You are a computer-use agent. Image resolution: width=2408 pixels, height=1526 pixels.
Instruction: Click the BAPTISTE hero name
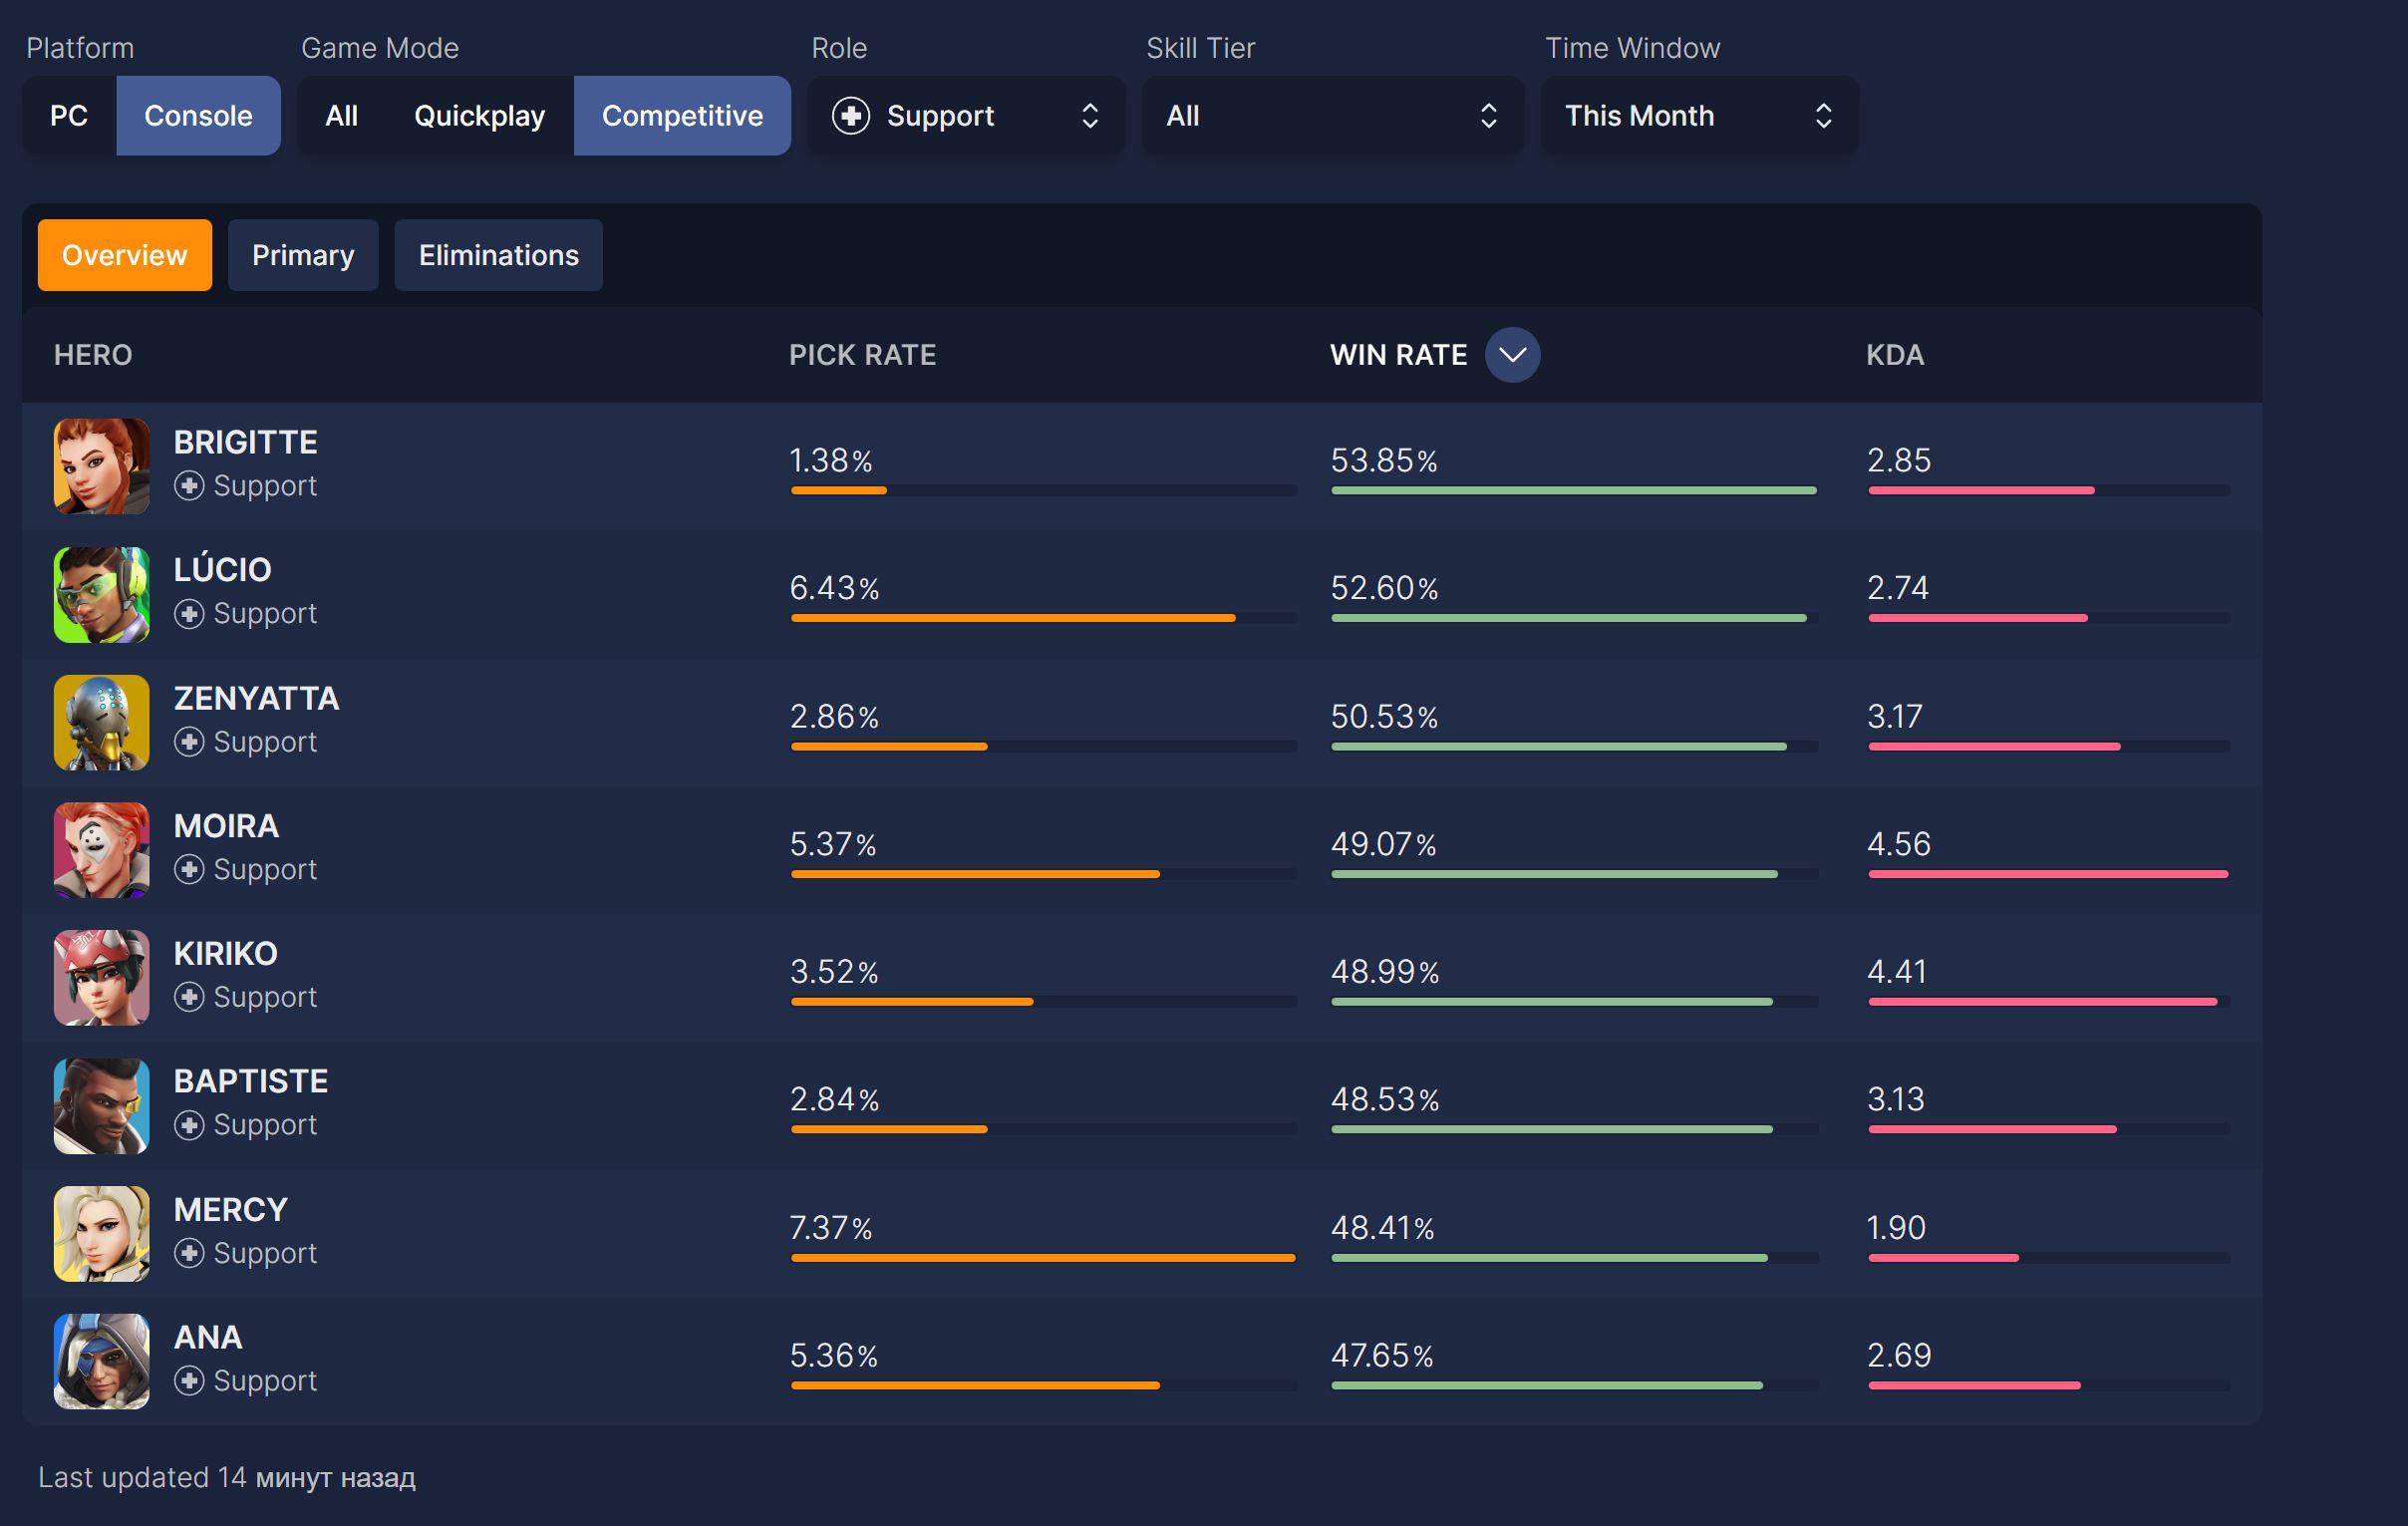click(251, 1081)
